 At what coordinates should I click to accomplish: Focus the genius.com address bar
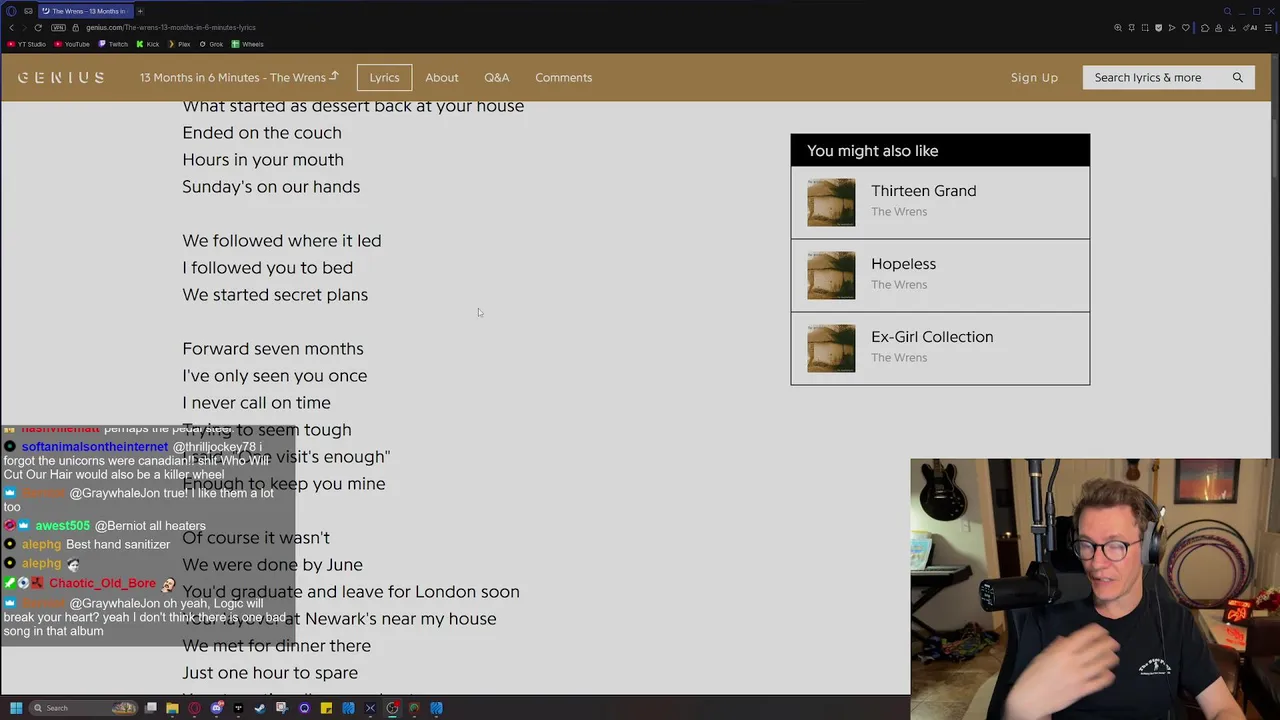tap(170, 28)
